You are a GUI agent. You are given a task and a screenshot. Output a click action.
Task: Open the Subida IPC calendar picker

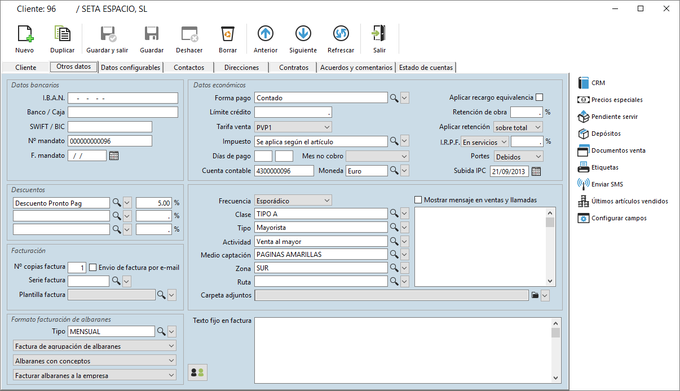(x=536, y=171)
